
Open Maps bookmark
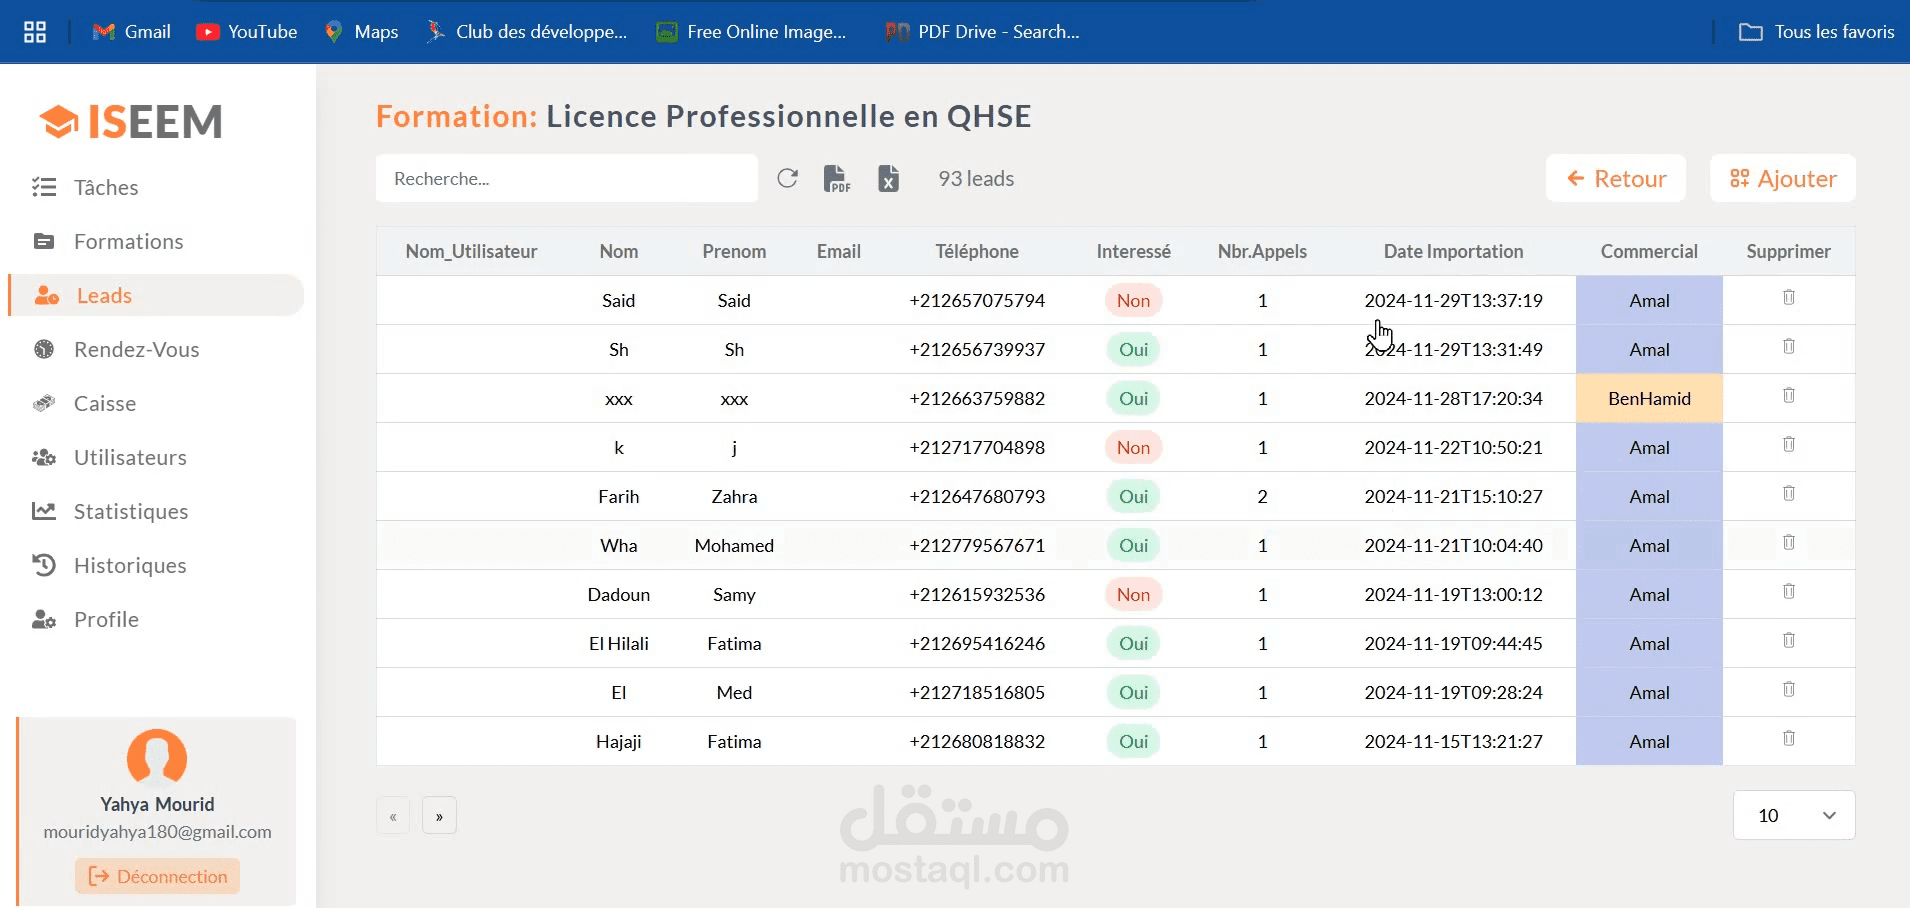coord(361,32)
